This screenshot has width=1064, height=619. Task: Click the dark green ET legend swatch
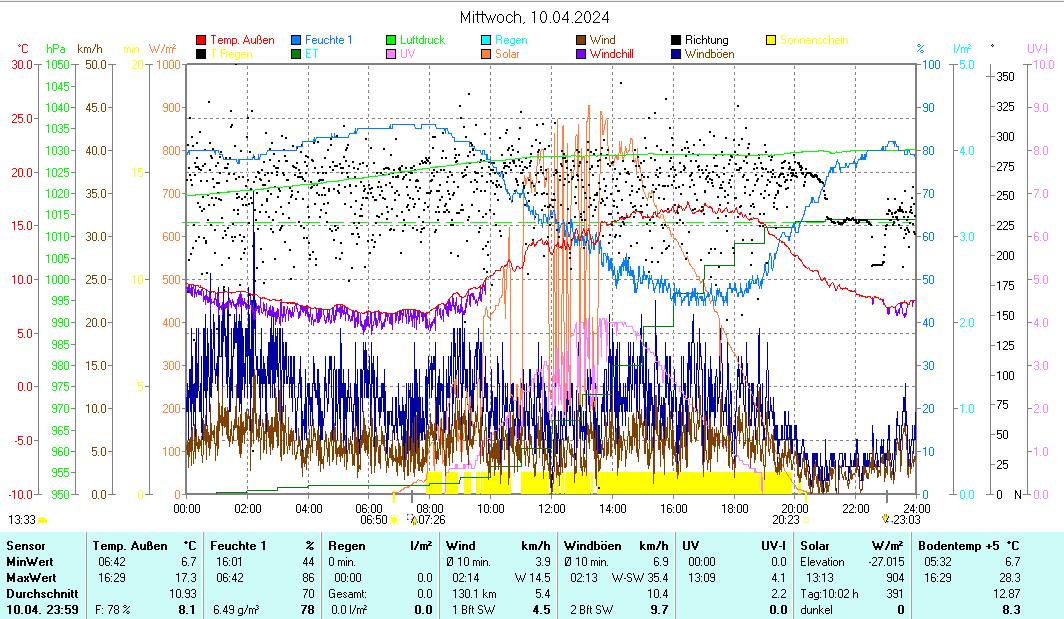pos(297,54)
